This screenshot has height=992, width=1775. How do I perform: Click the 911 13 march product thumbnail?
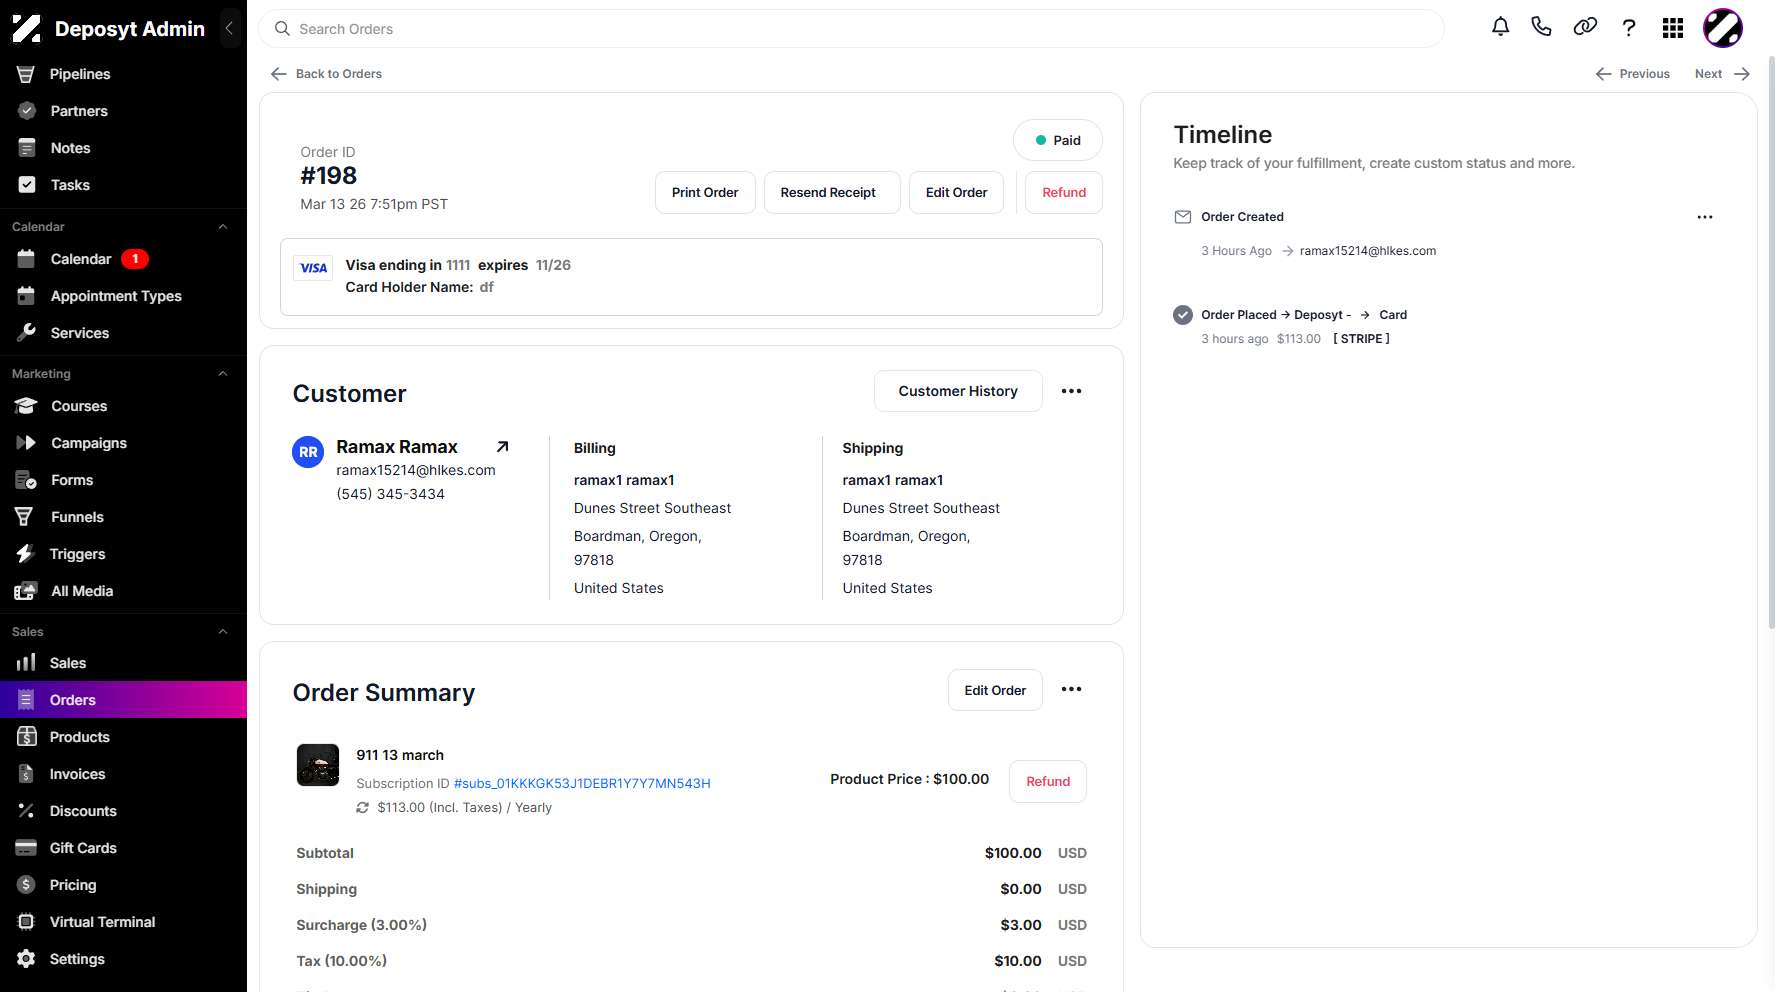click(x=318, y=765)
